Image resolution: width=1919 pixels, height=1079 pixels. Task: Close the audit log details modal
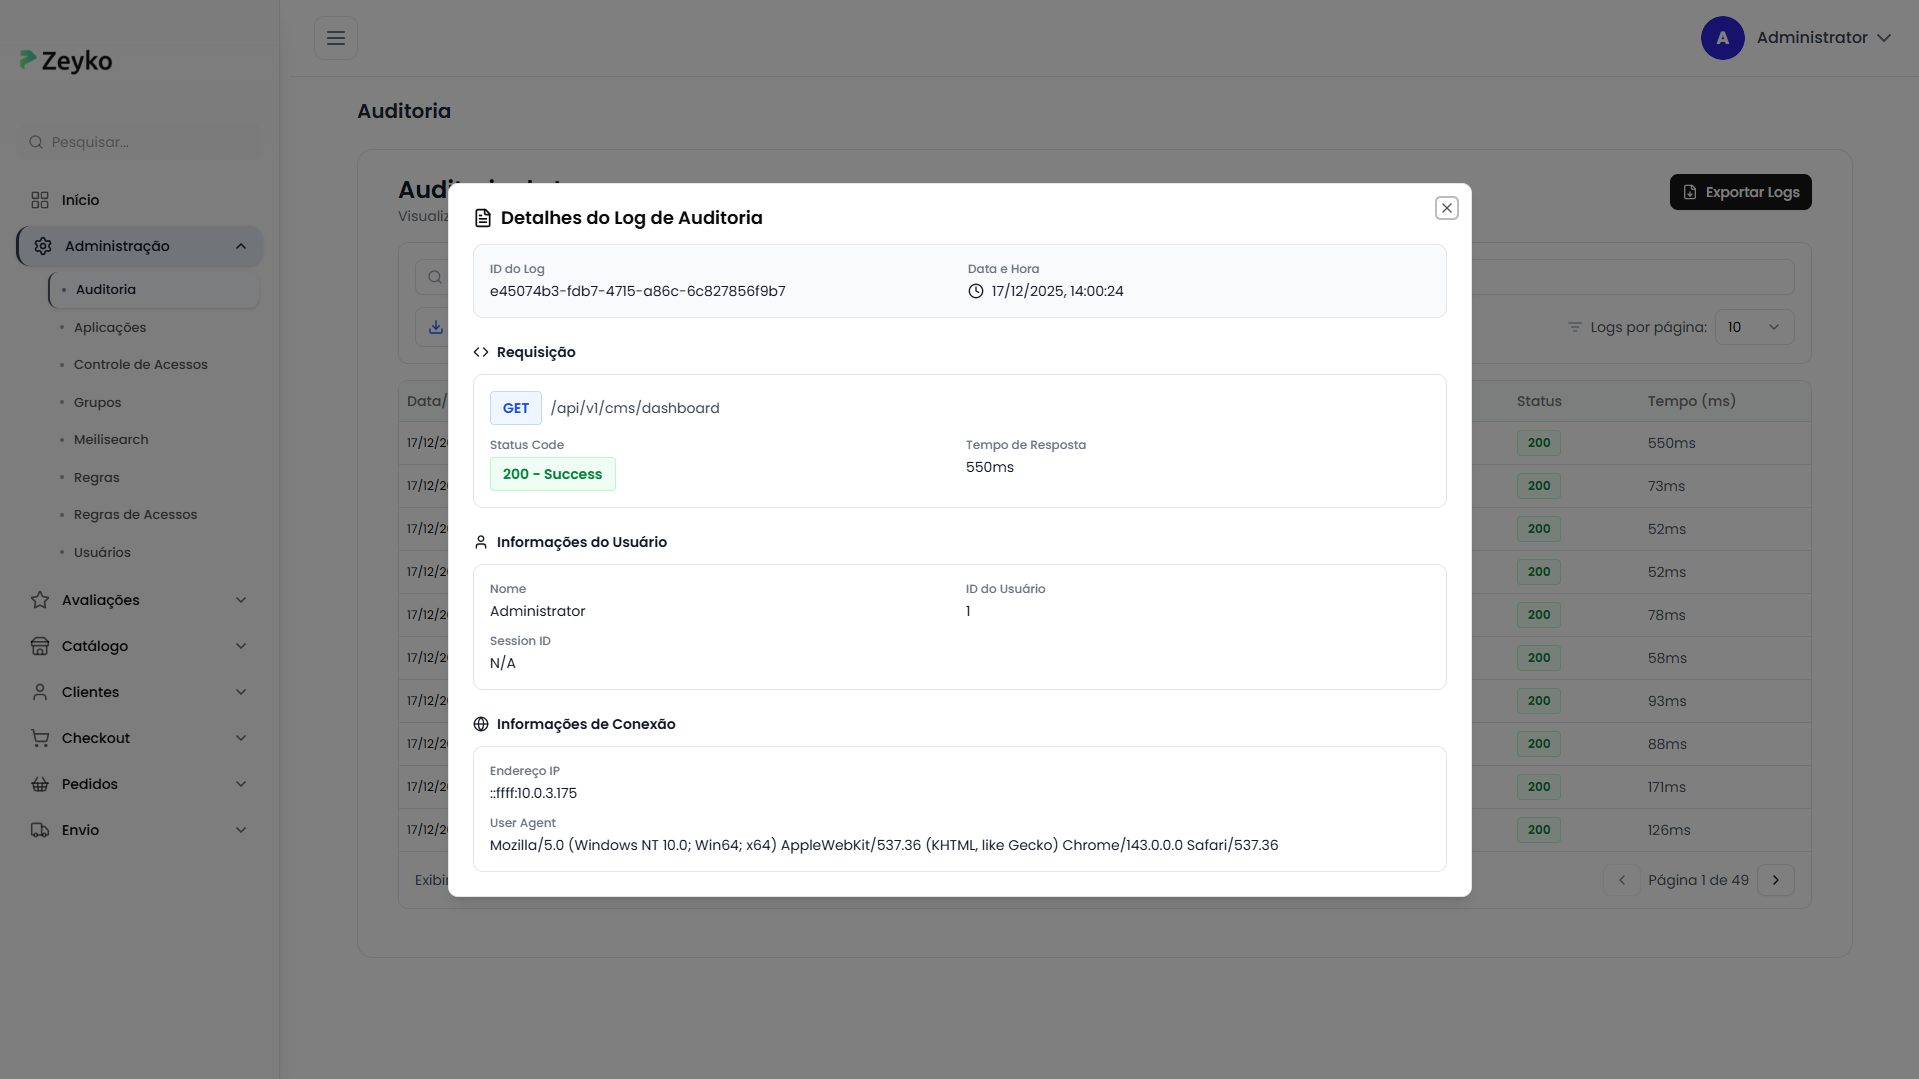[x=1446, y=207]
